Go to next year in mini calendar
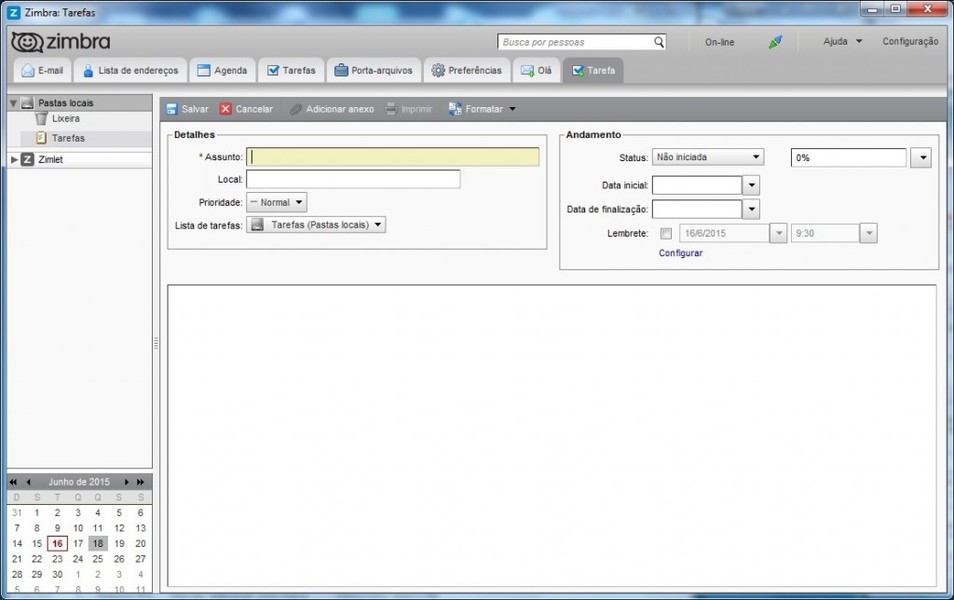954x600 pixels. (x=141, y=482)
